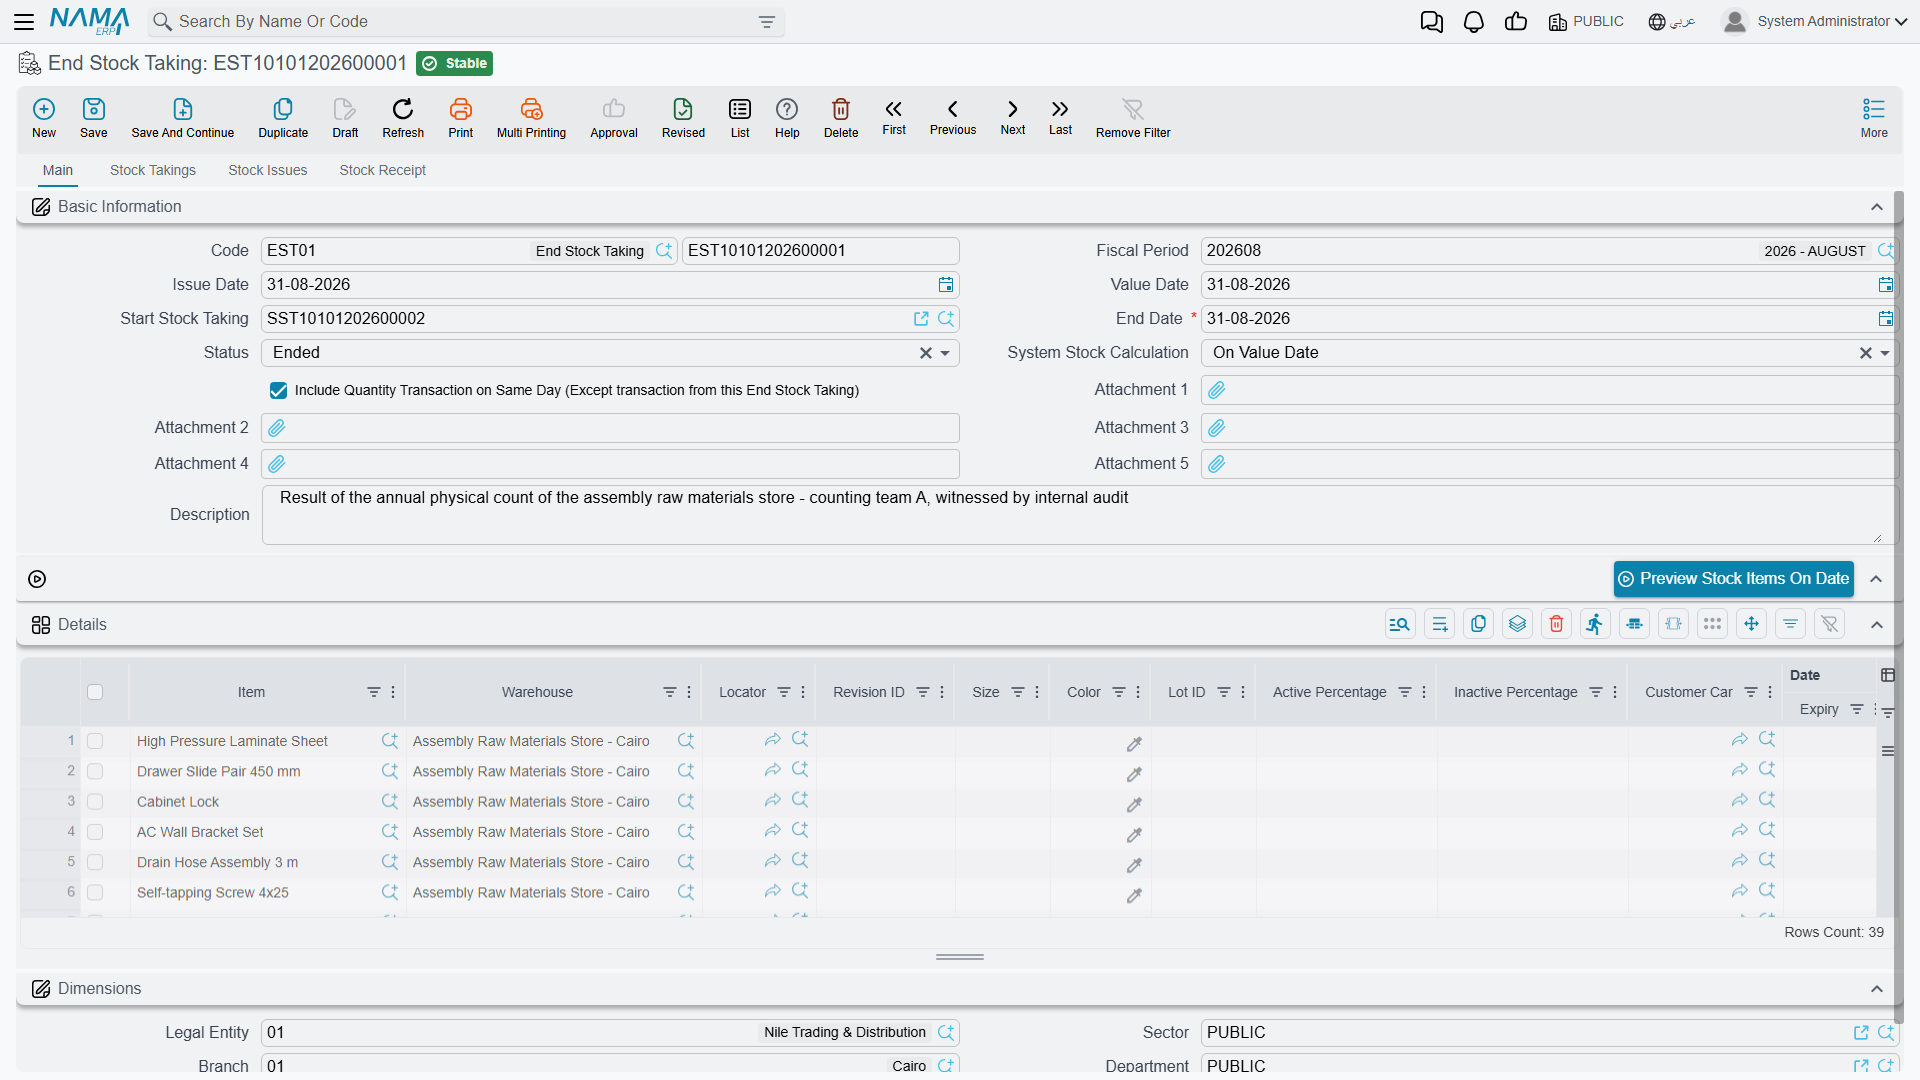Click the PUBLIC sector button in header
1920x1080 pixels.
(1586, 21)
